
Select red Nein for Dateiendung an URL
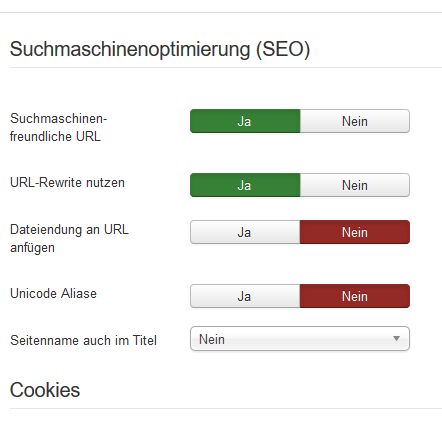355,232
